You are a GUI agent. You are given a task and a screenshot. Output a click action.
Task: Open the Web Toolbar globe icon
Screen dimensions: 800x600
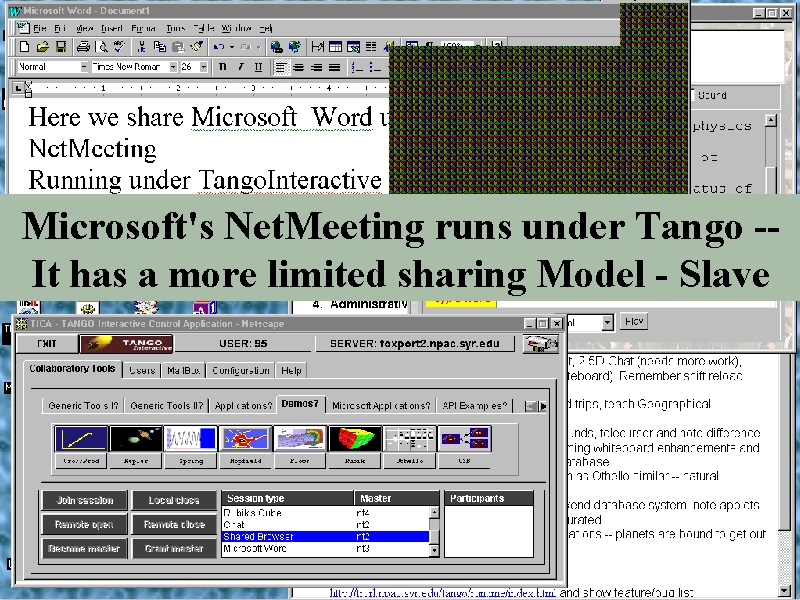pos(295,47)
